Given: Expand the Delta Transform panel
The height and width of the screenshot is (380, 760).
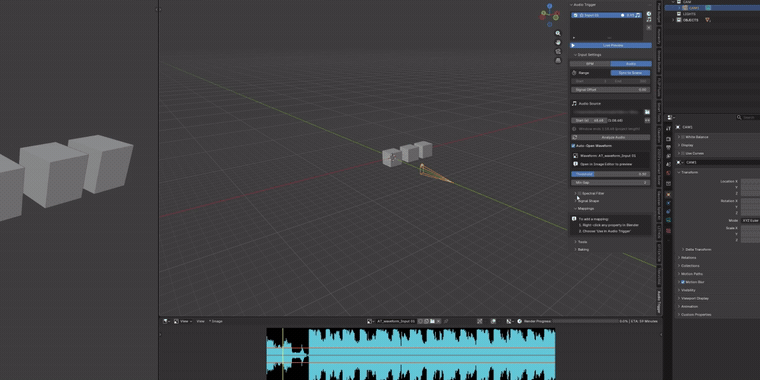Looking at the screenshot, I should point(697,250).
